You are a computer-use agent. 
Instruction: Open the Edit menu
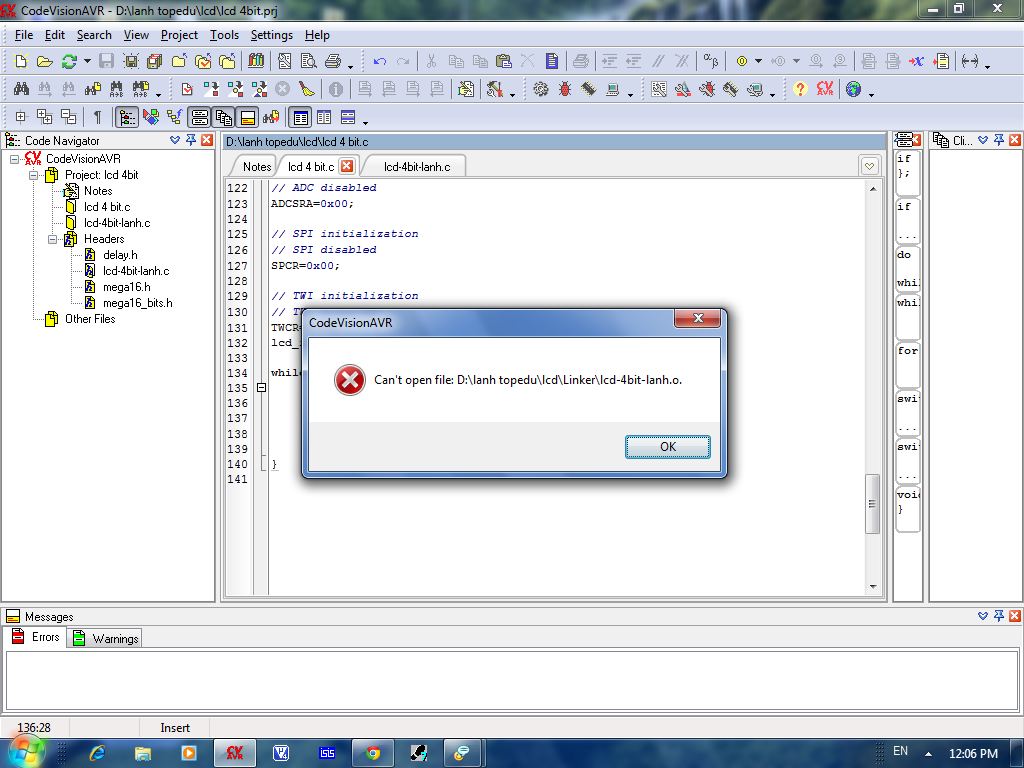[55, 35]
